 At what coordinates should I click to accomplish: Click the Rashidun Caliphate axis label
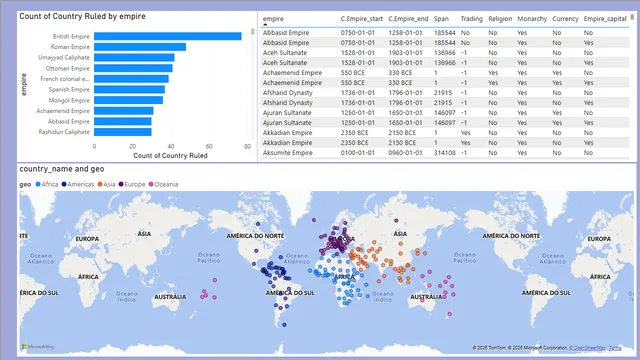pyautogui.click(x=64, y=132)
